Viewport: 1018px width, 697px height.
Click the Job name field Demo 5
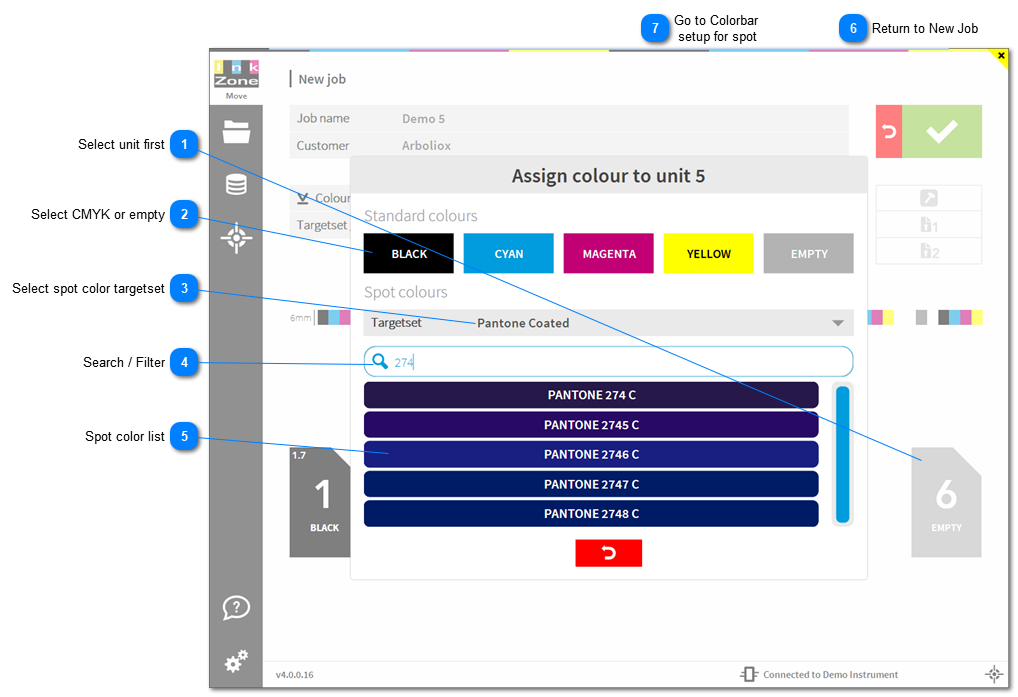pos(569,118)
